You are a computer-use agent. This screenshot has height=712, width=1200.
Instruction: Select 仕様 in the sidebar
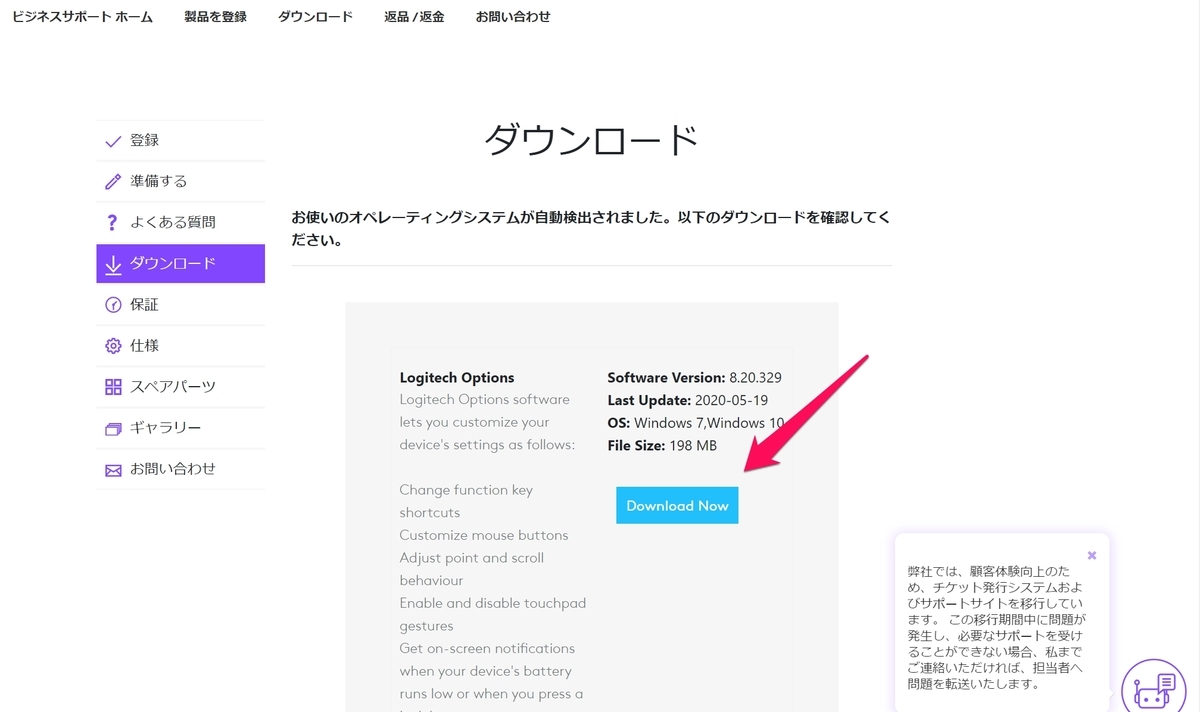[x=181, y=346]
